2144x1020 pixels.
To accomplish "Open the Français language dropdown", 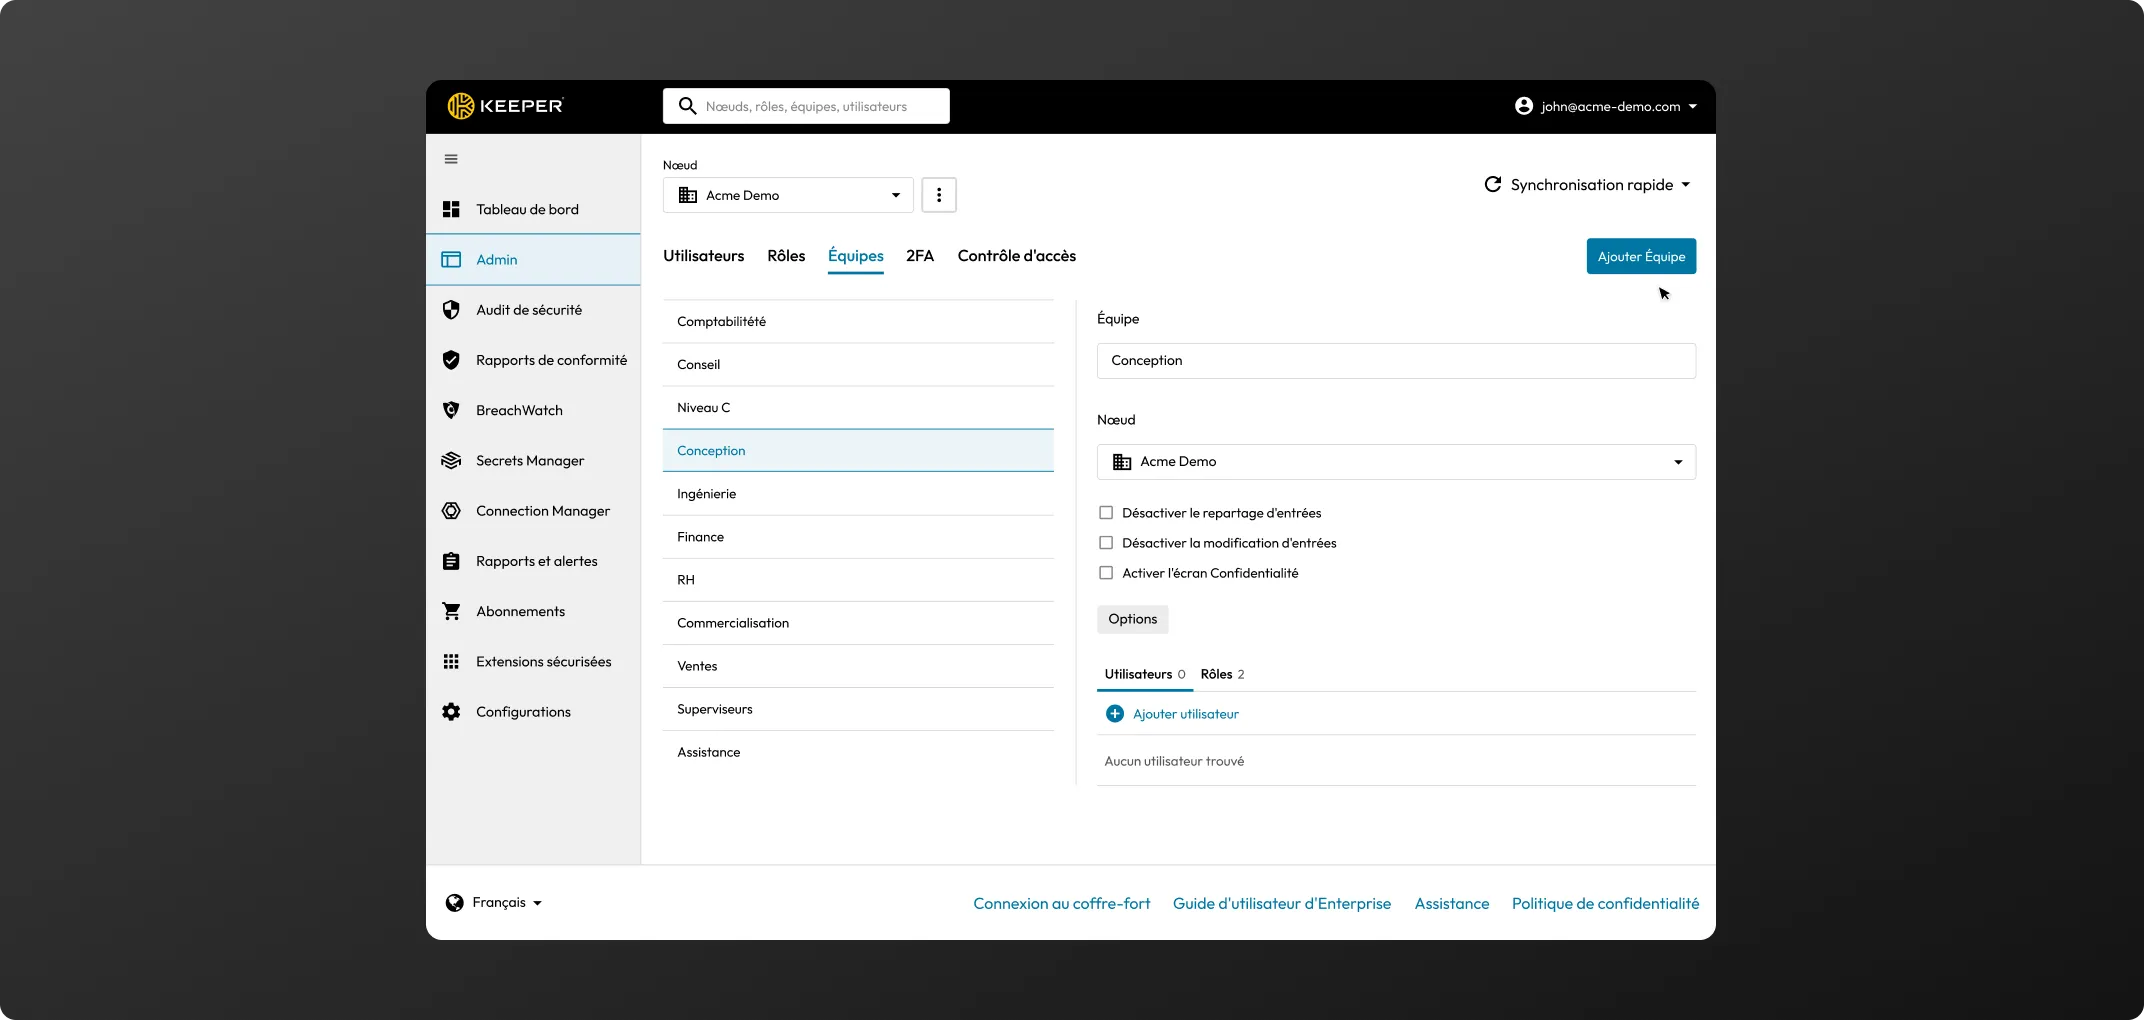I will click(x=494, y=903).
